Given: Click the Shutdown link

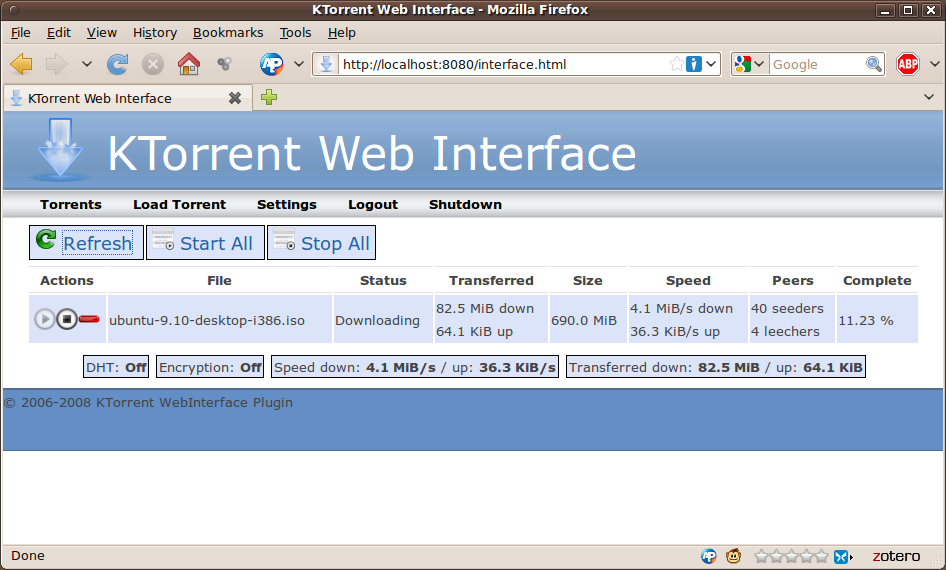Looking at the screenshot, I should [465, 204].
